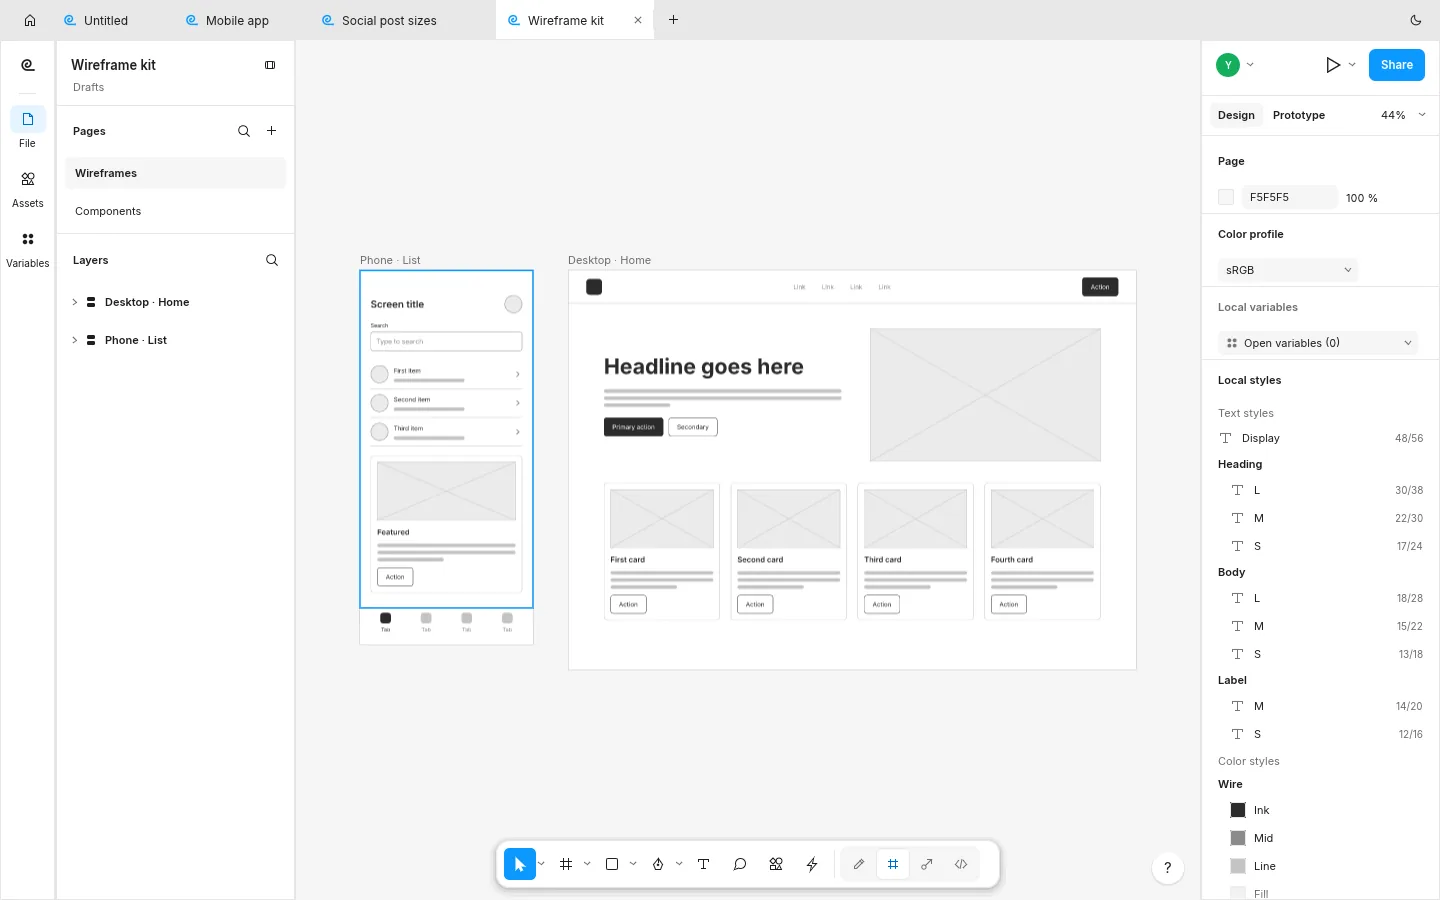The width and height of the screenshot is (1440, 900).
Task: Open the help menu
Action: point(1168,868)
